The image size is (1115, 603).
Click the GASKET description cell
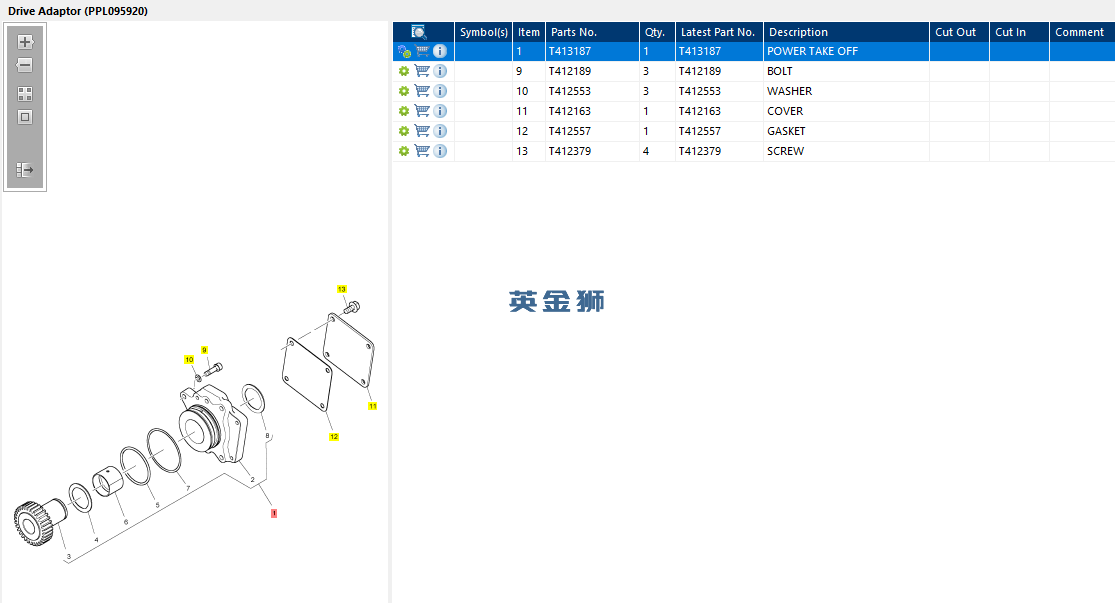coord(846,131)
